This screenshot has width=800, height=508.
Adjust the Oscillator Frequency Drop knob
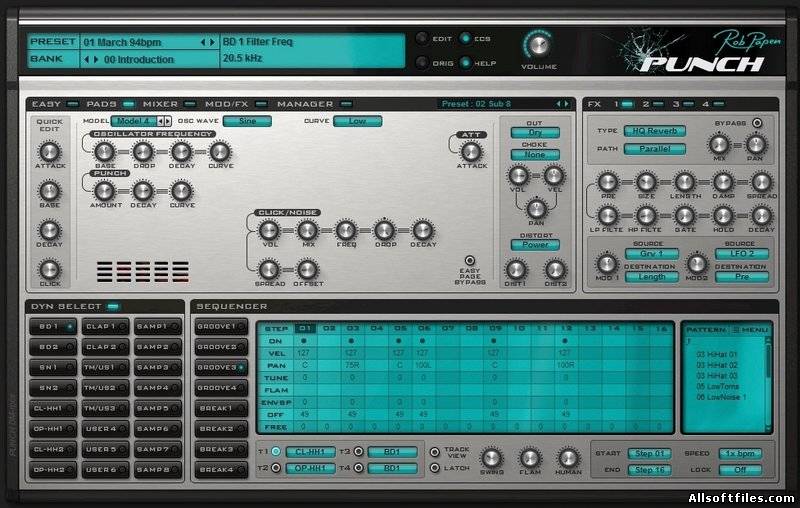pyautogui.click(x=143, y=151)
